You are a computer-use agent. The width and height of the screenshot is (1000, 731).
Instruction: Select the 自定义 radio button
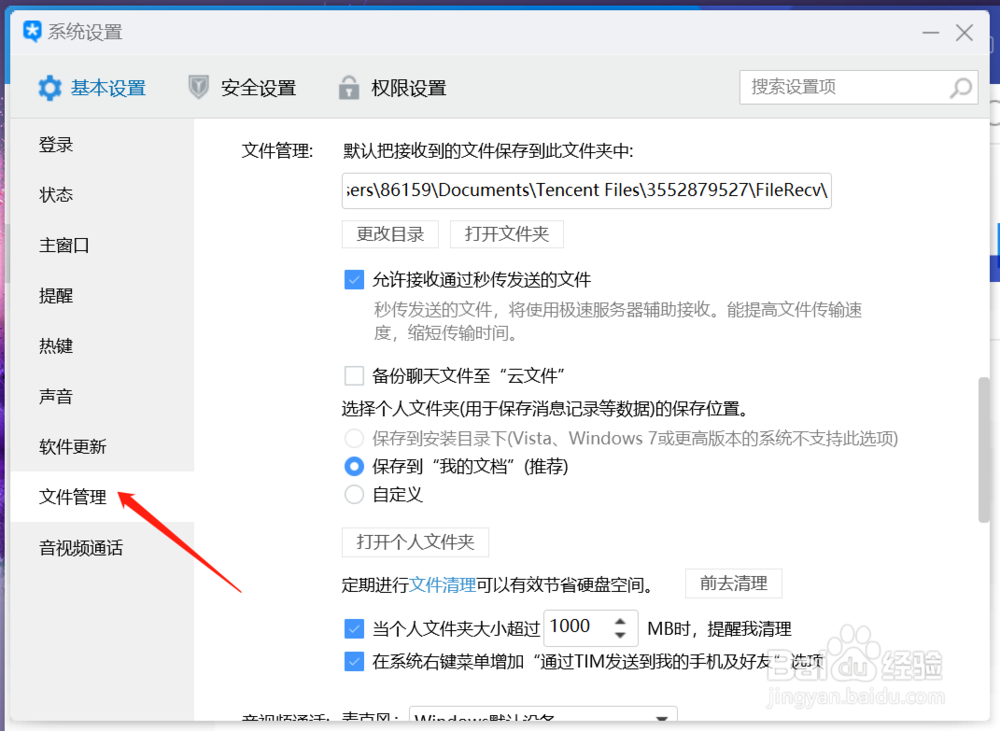tap(354, 494)
